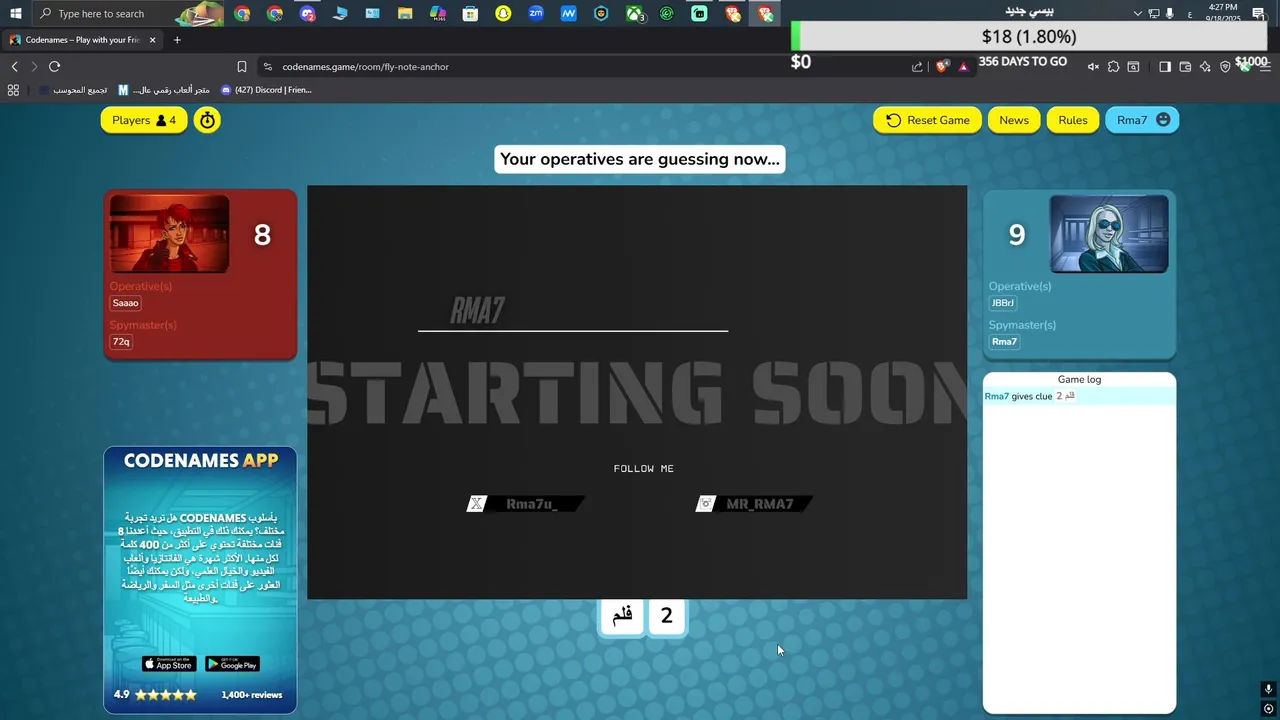Open File Explorer from the taskbar

coord(405,14)
